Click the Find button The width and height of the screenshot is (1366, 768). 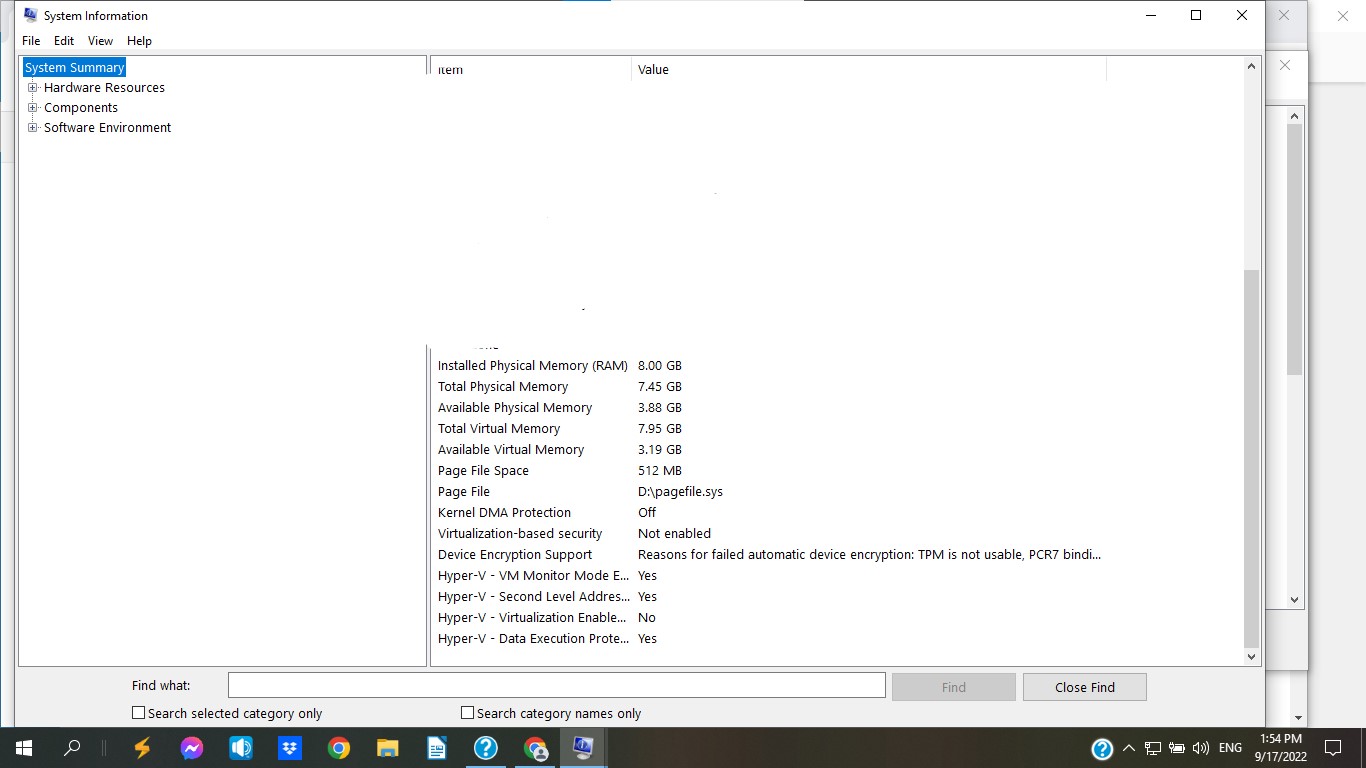[x=952, y=686]
